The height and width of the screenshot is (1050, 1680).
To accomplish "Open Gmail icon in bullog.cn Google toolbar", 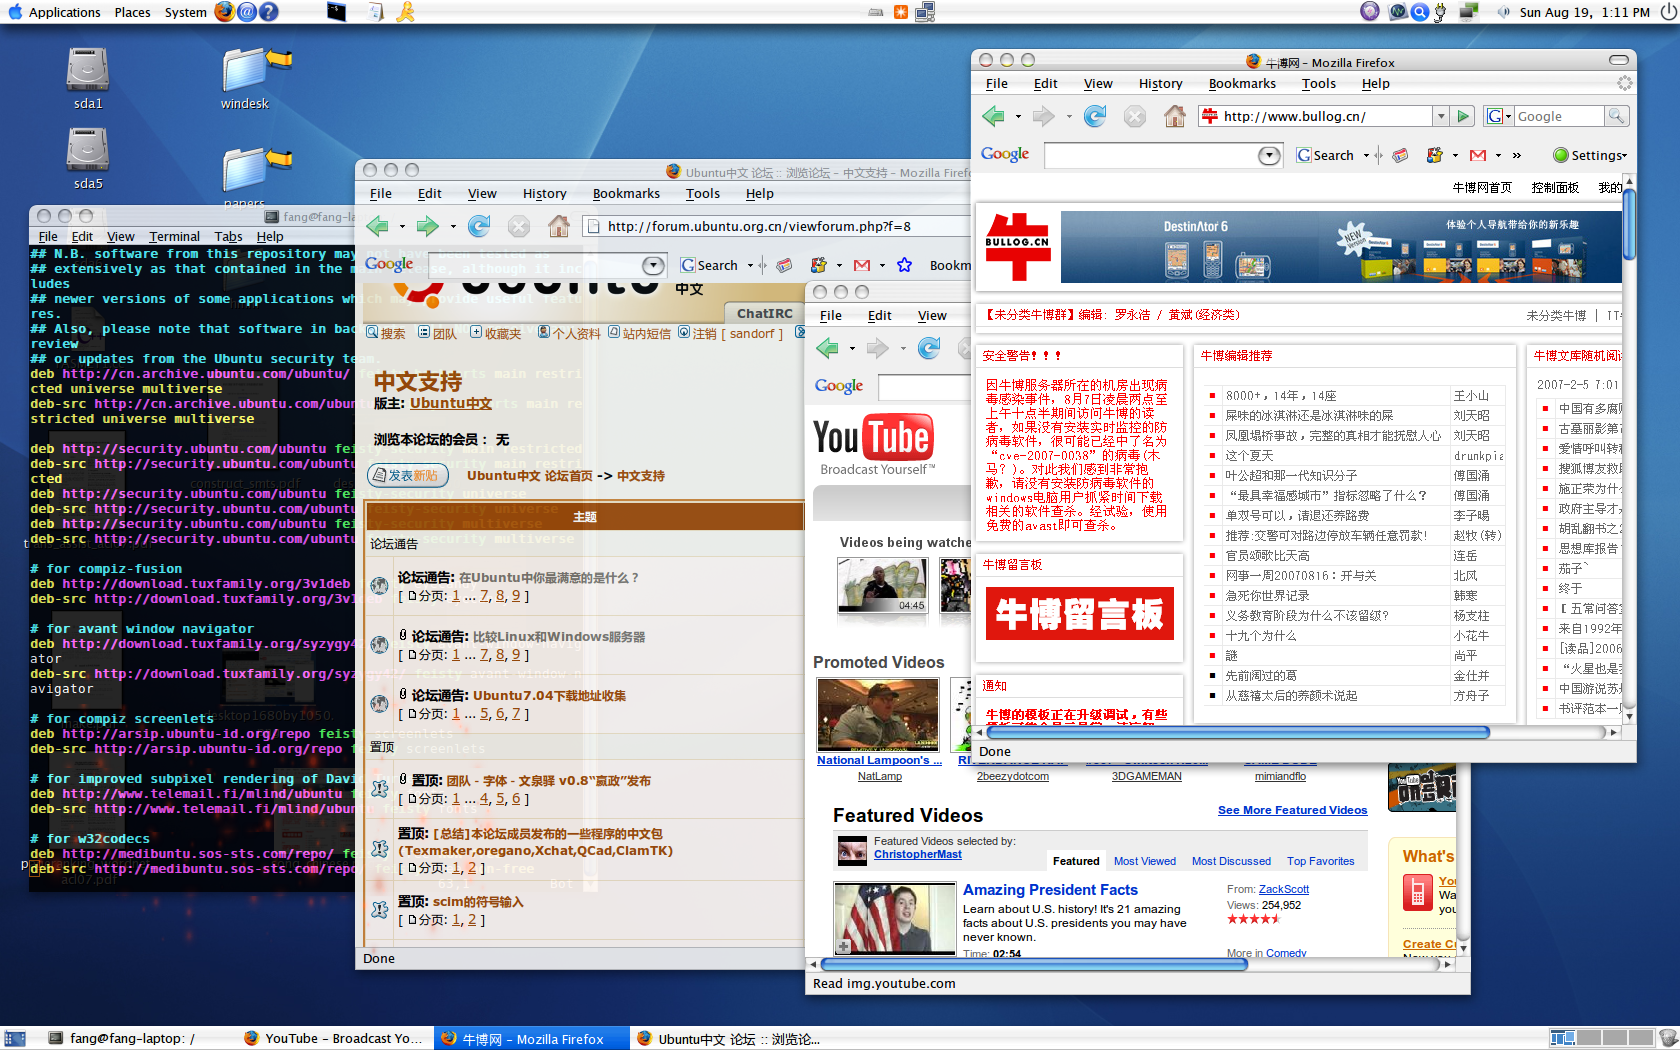I will point(1478,155).
